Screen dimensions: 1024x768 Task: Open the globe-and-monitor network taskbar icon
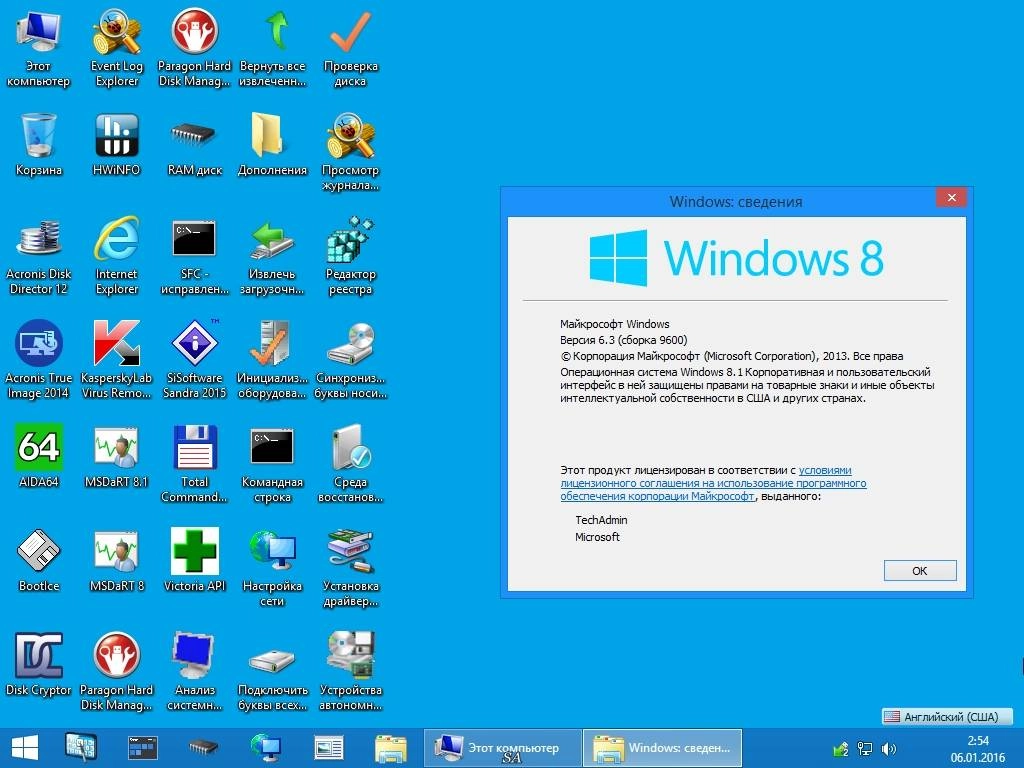(x=265, y=747)
